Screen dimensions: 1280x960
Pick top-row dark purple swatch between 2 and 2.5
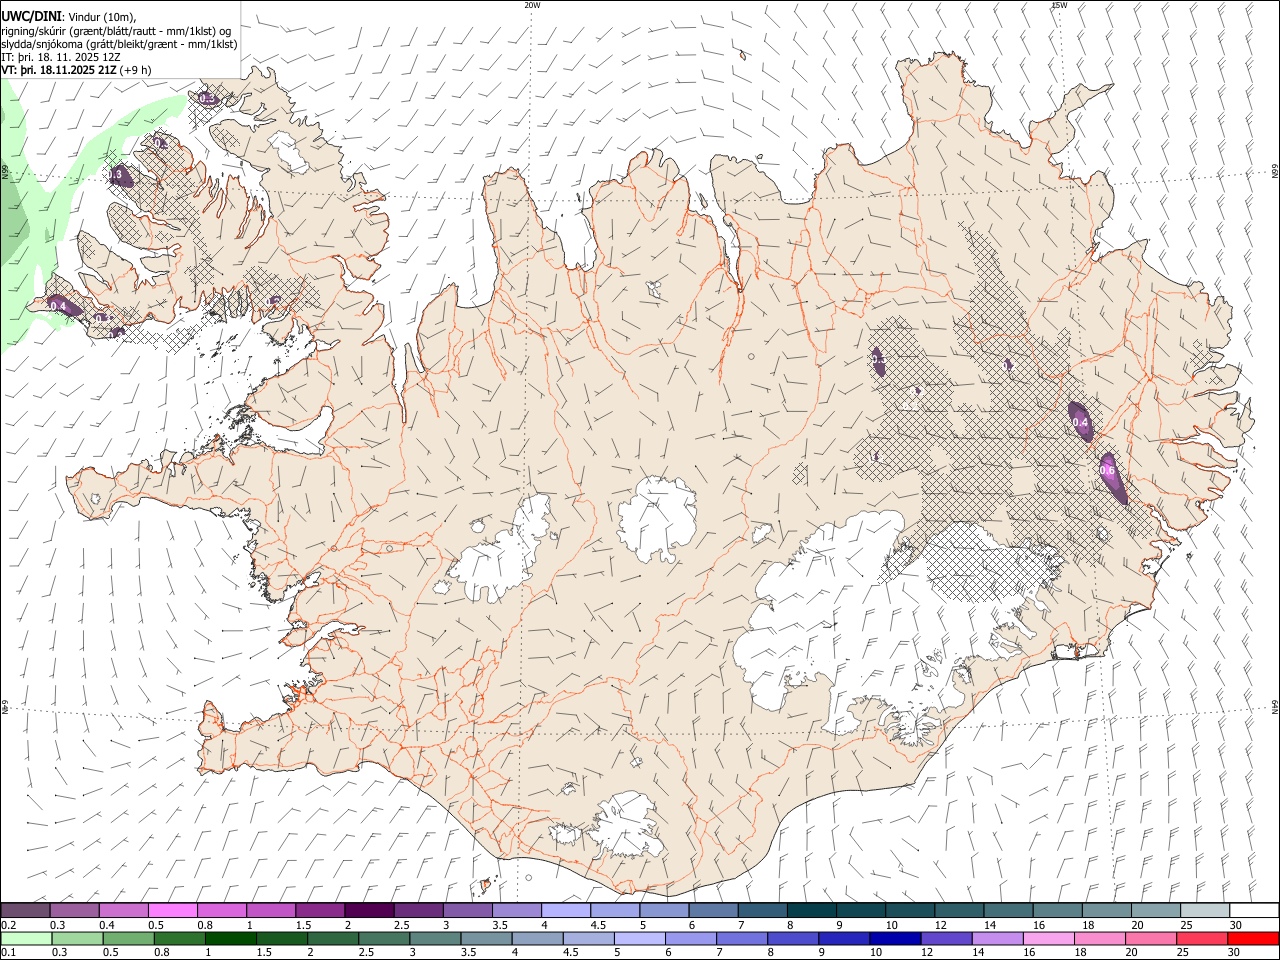[x=370, y=911]
